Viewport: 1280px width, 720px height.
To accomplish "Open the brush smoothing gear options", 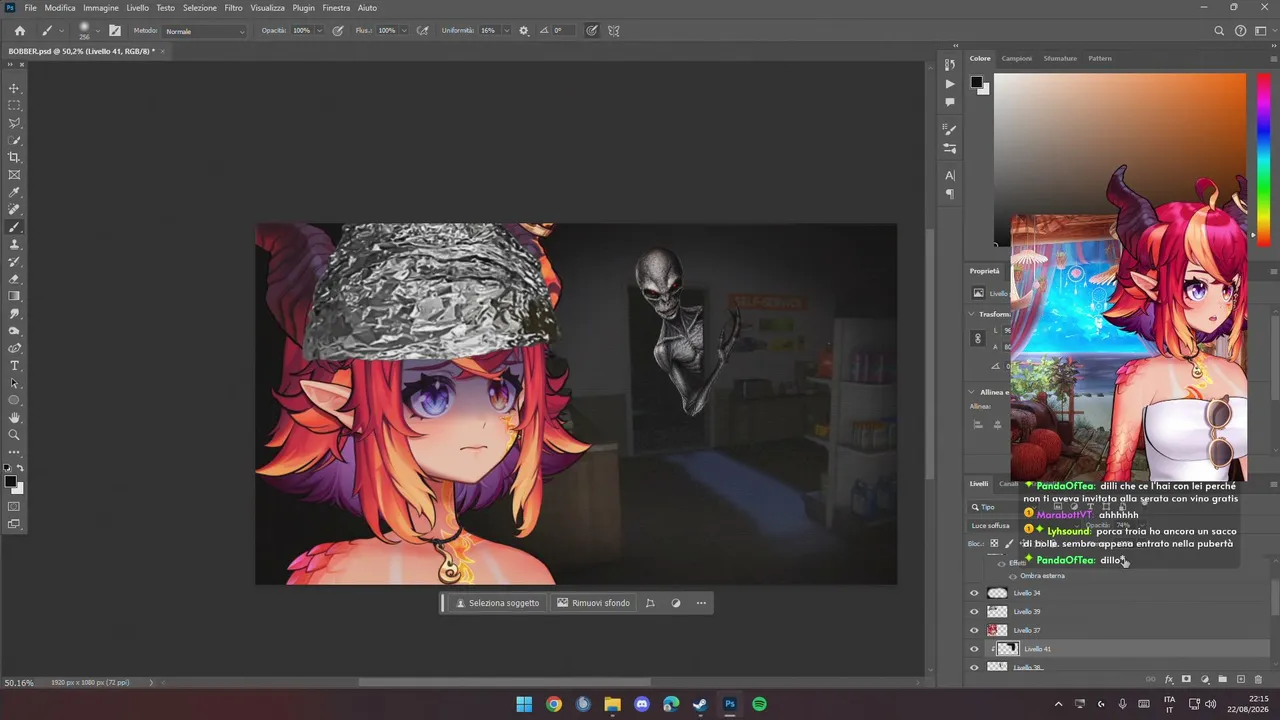I will tap(524, 31).
